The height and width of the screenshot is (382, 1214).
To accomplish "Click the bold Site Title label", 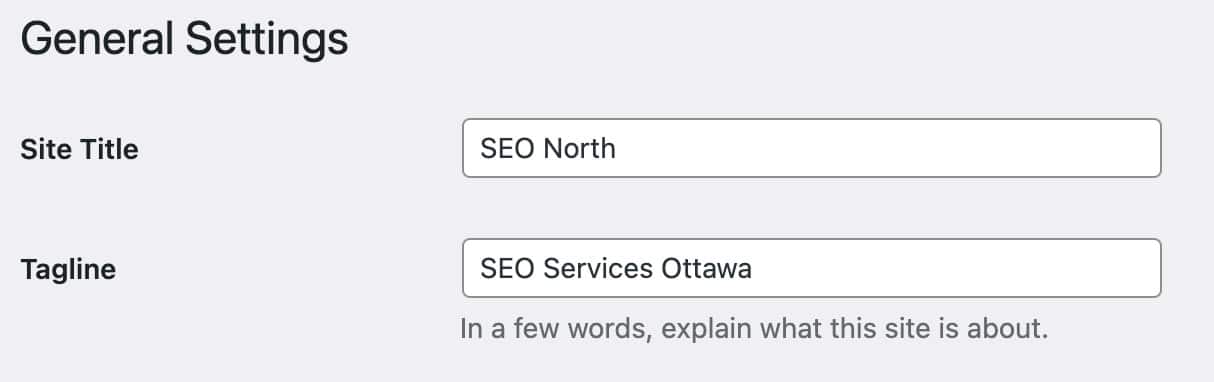I will [79, 149].
